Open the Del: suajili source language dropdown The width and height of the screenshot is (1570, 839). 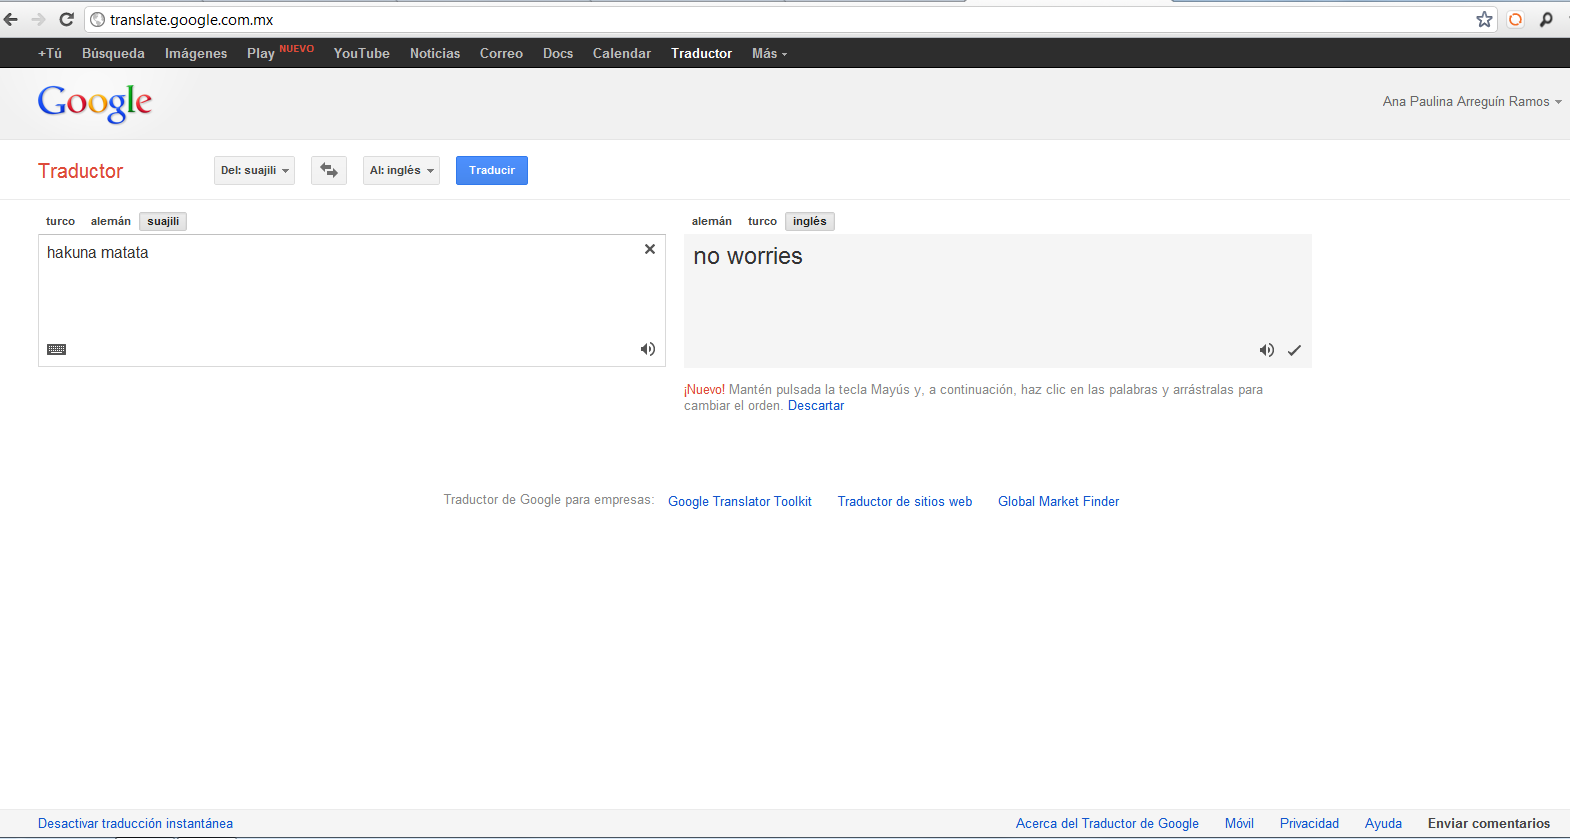click(x=254, y=171)
